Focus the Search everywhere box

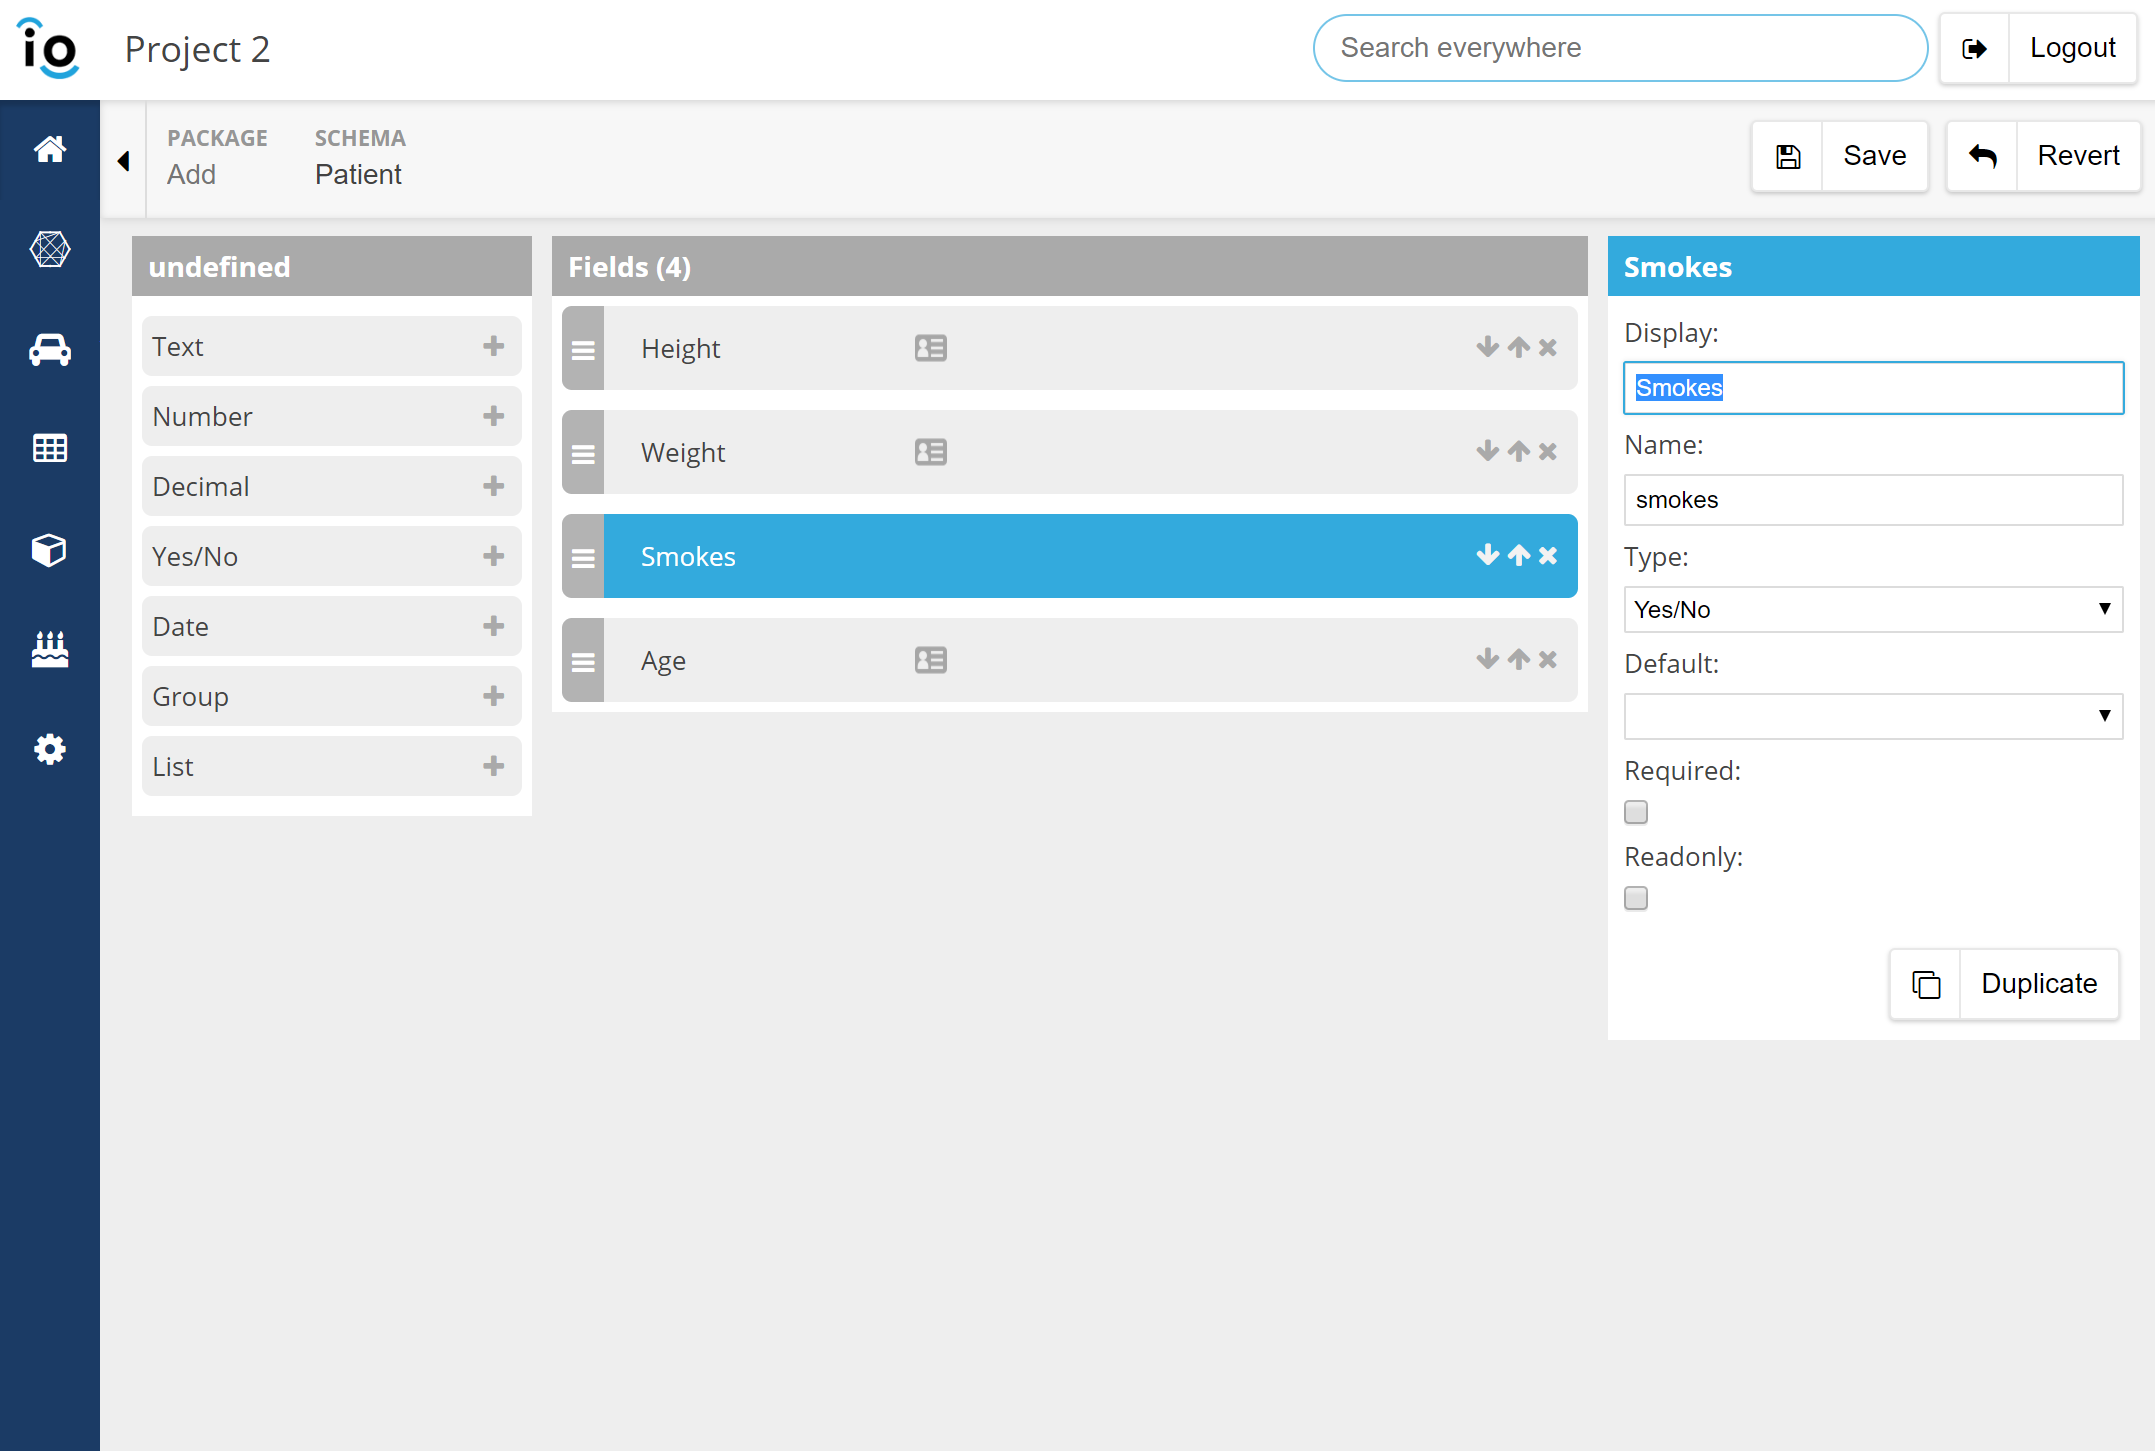(x=1620, y=48)
